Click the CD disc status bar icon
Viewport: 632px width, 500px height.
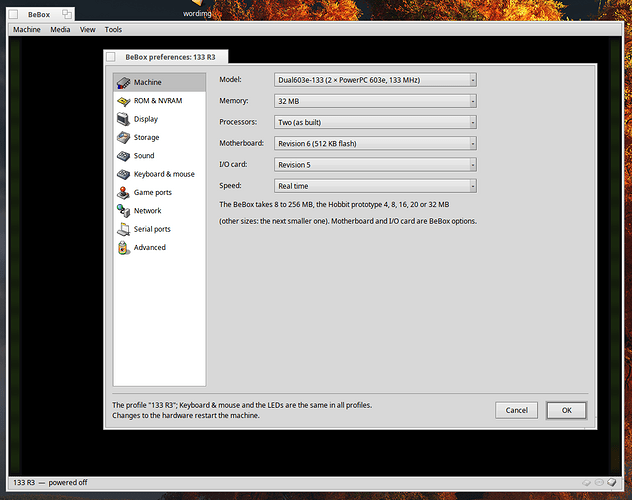point(599,482)
